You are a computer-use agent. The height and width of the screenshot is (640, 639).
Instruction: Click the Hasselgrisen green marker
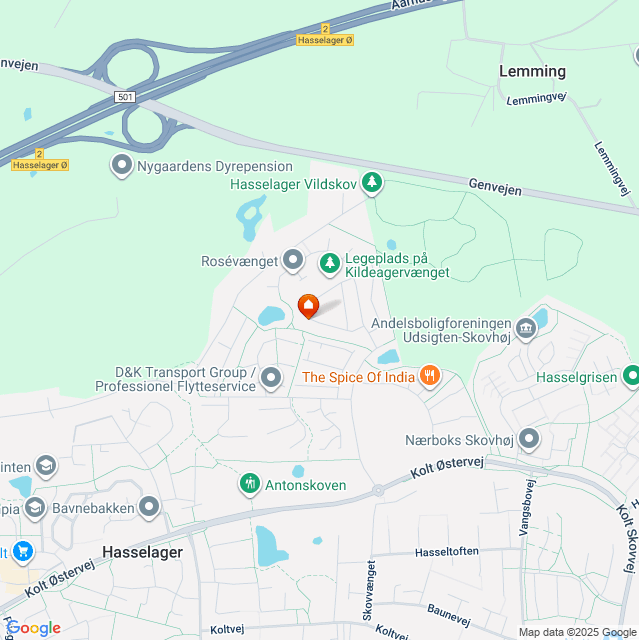pyautogui.click(x=631, y=376)
